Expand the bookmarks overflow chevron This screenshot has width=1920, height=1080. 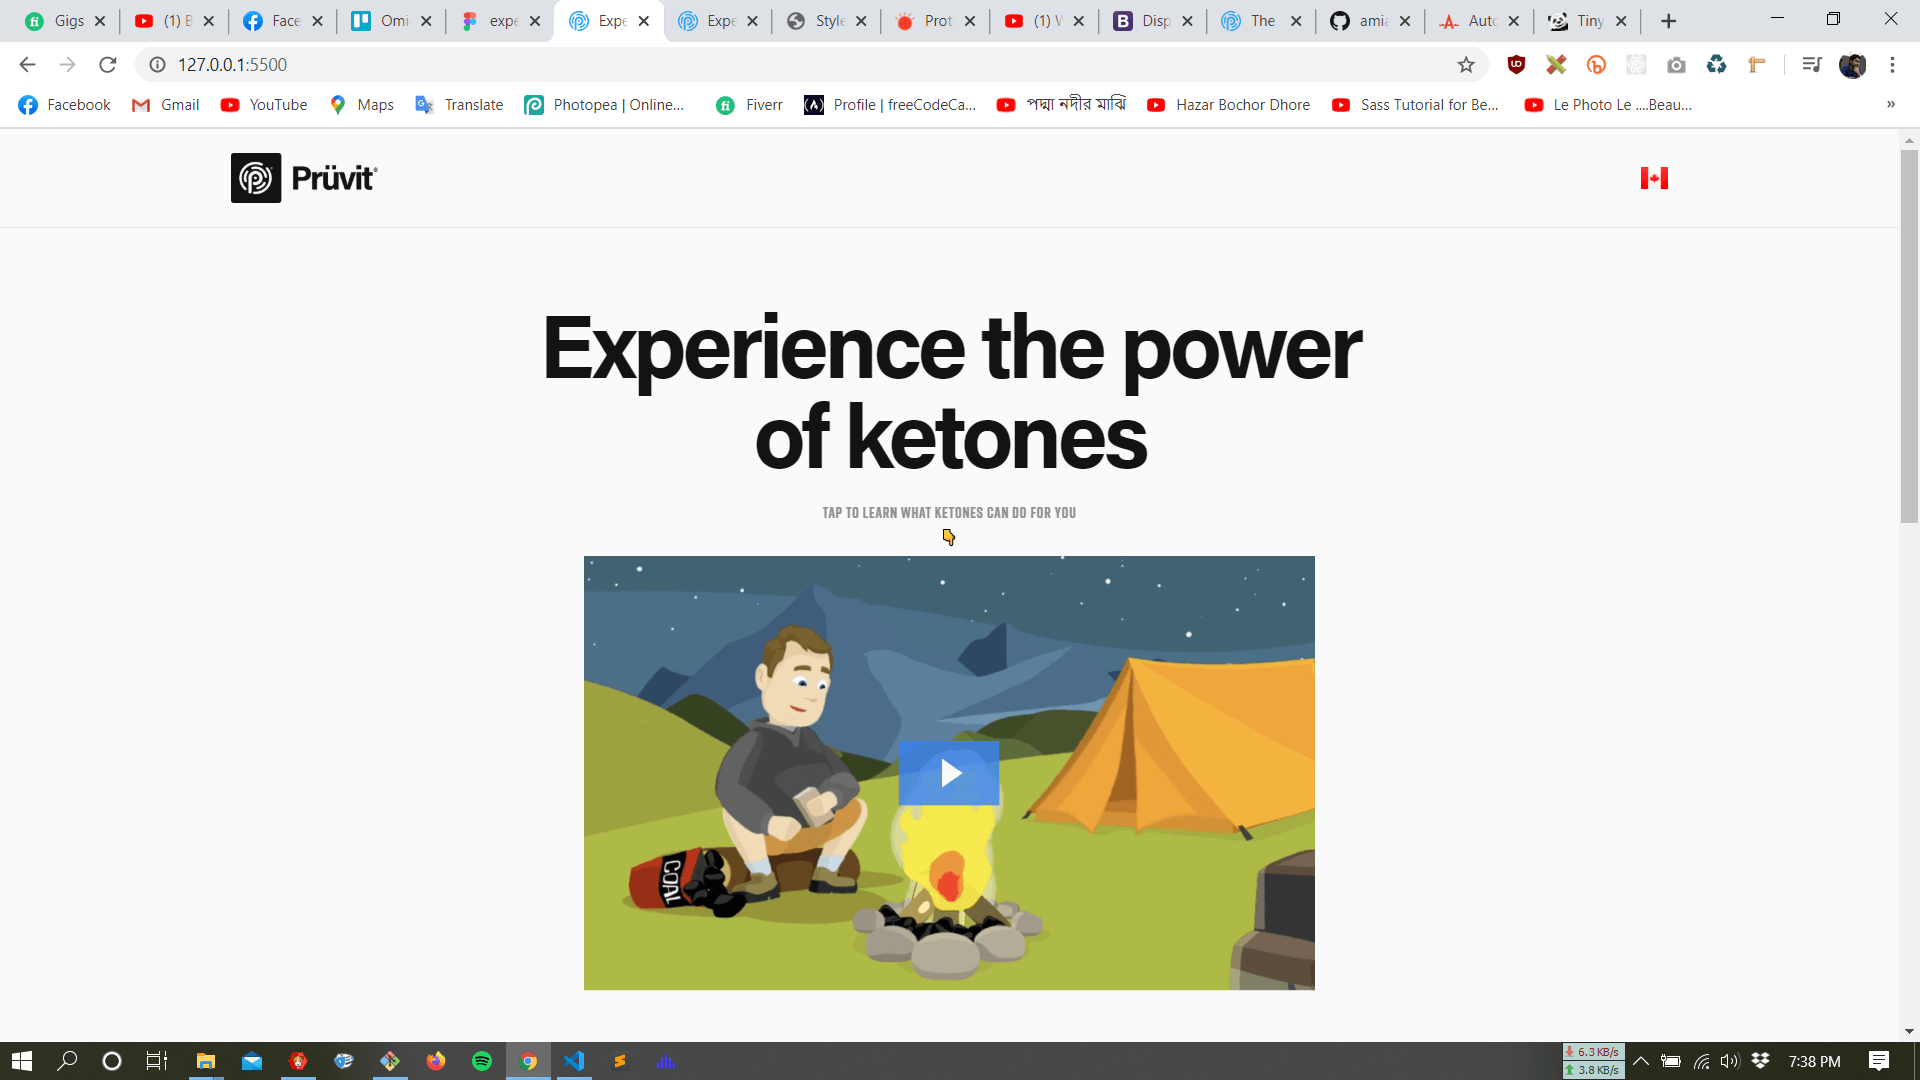click(1890, 104)
